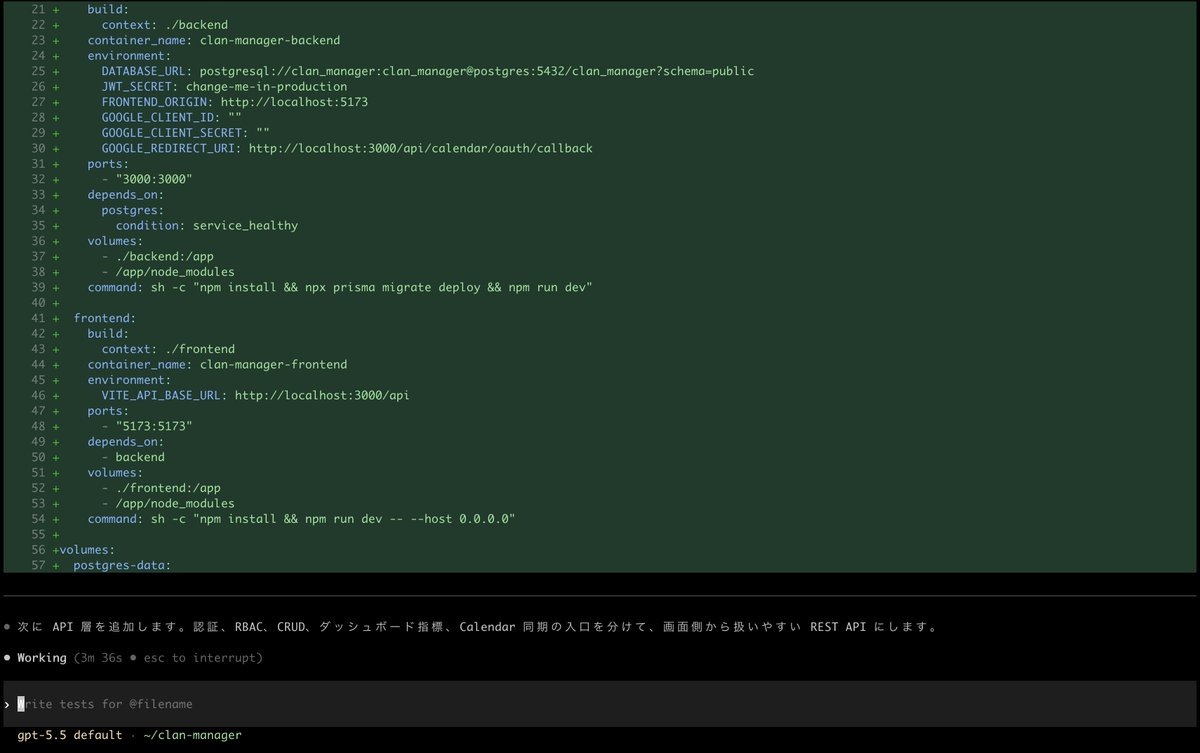Click the '- backend' depends_on entry

(x=133, y=457)
